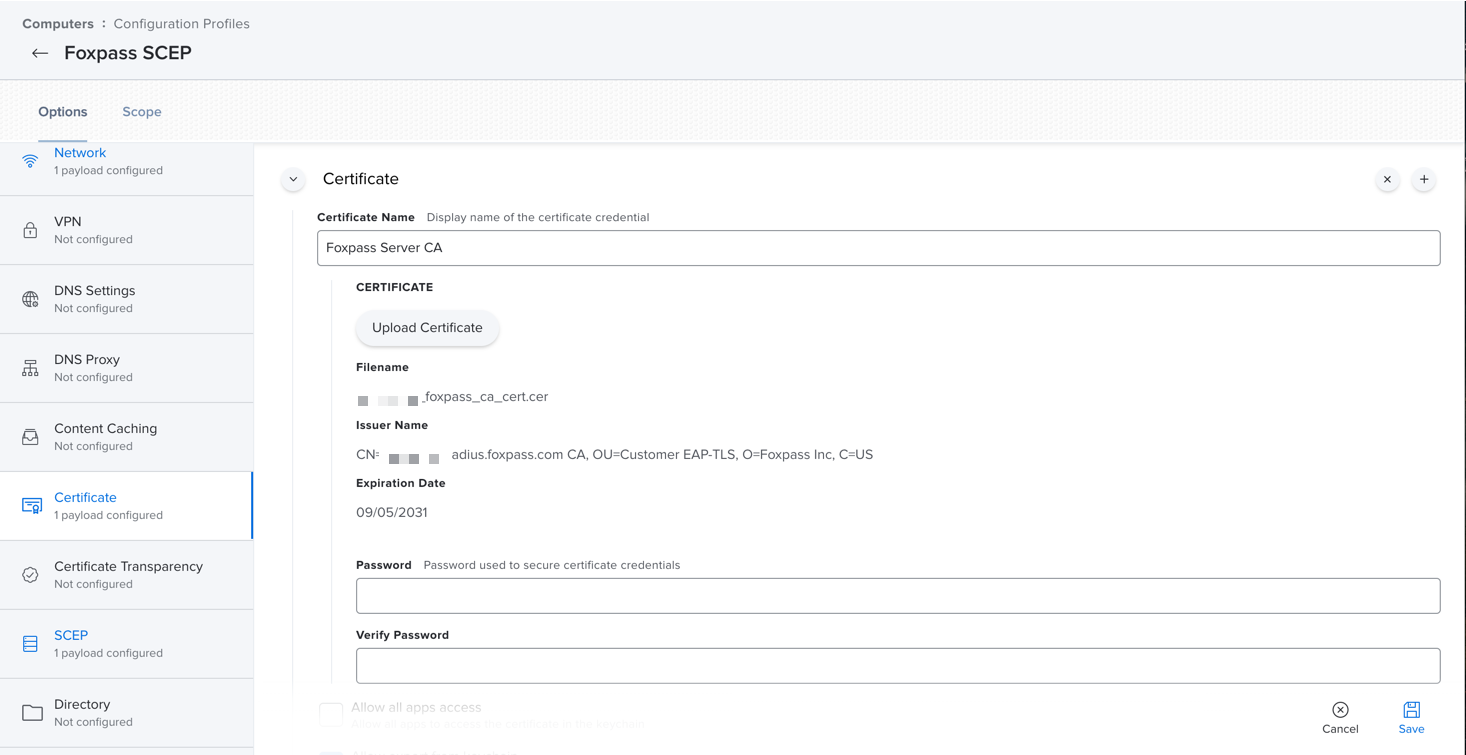Switch to the Scope tab

(x=142, y=112)
